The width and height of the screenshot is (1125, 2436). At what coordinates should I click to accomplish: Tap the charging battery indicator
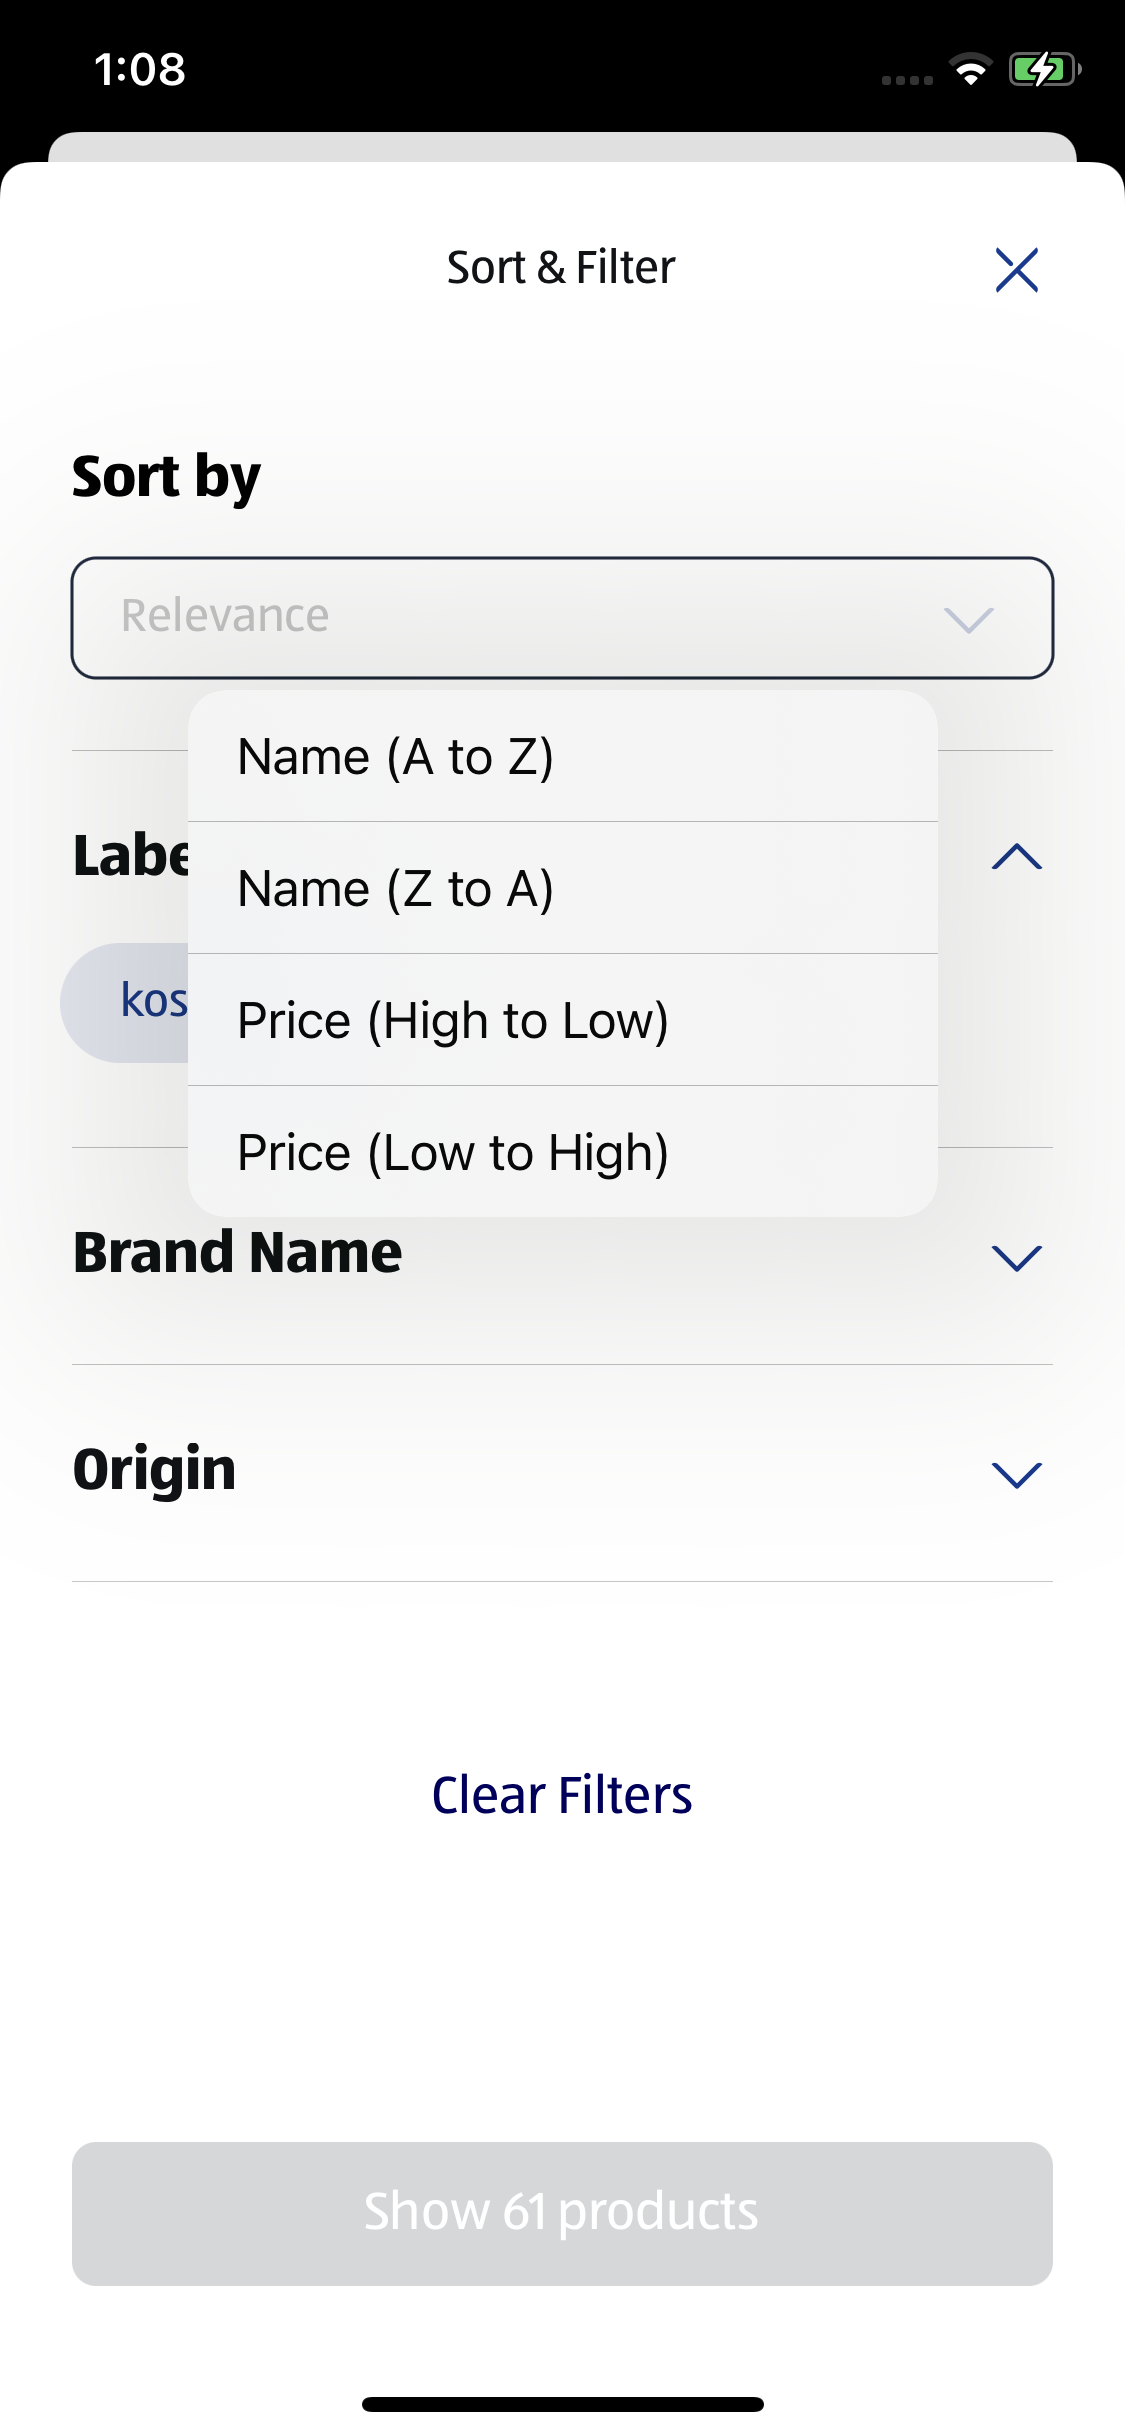(1040, 70)
